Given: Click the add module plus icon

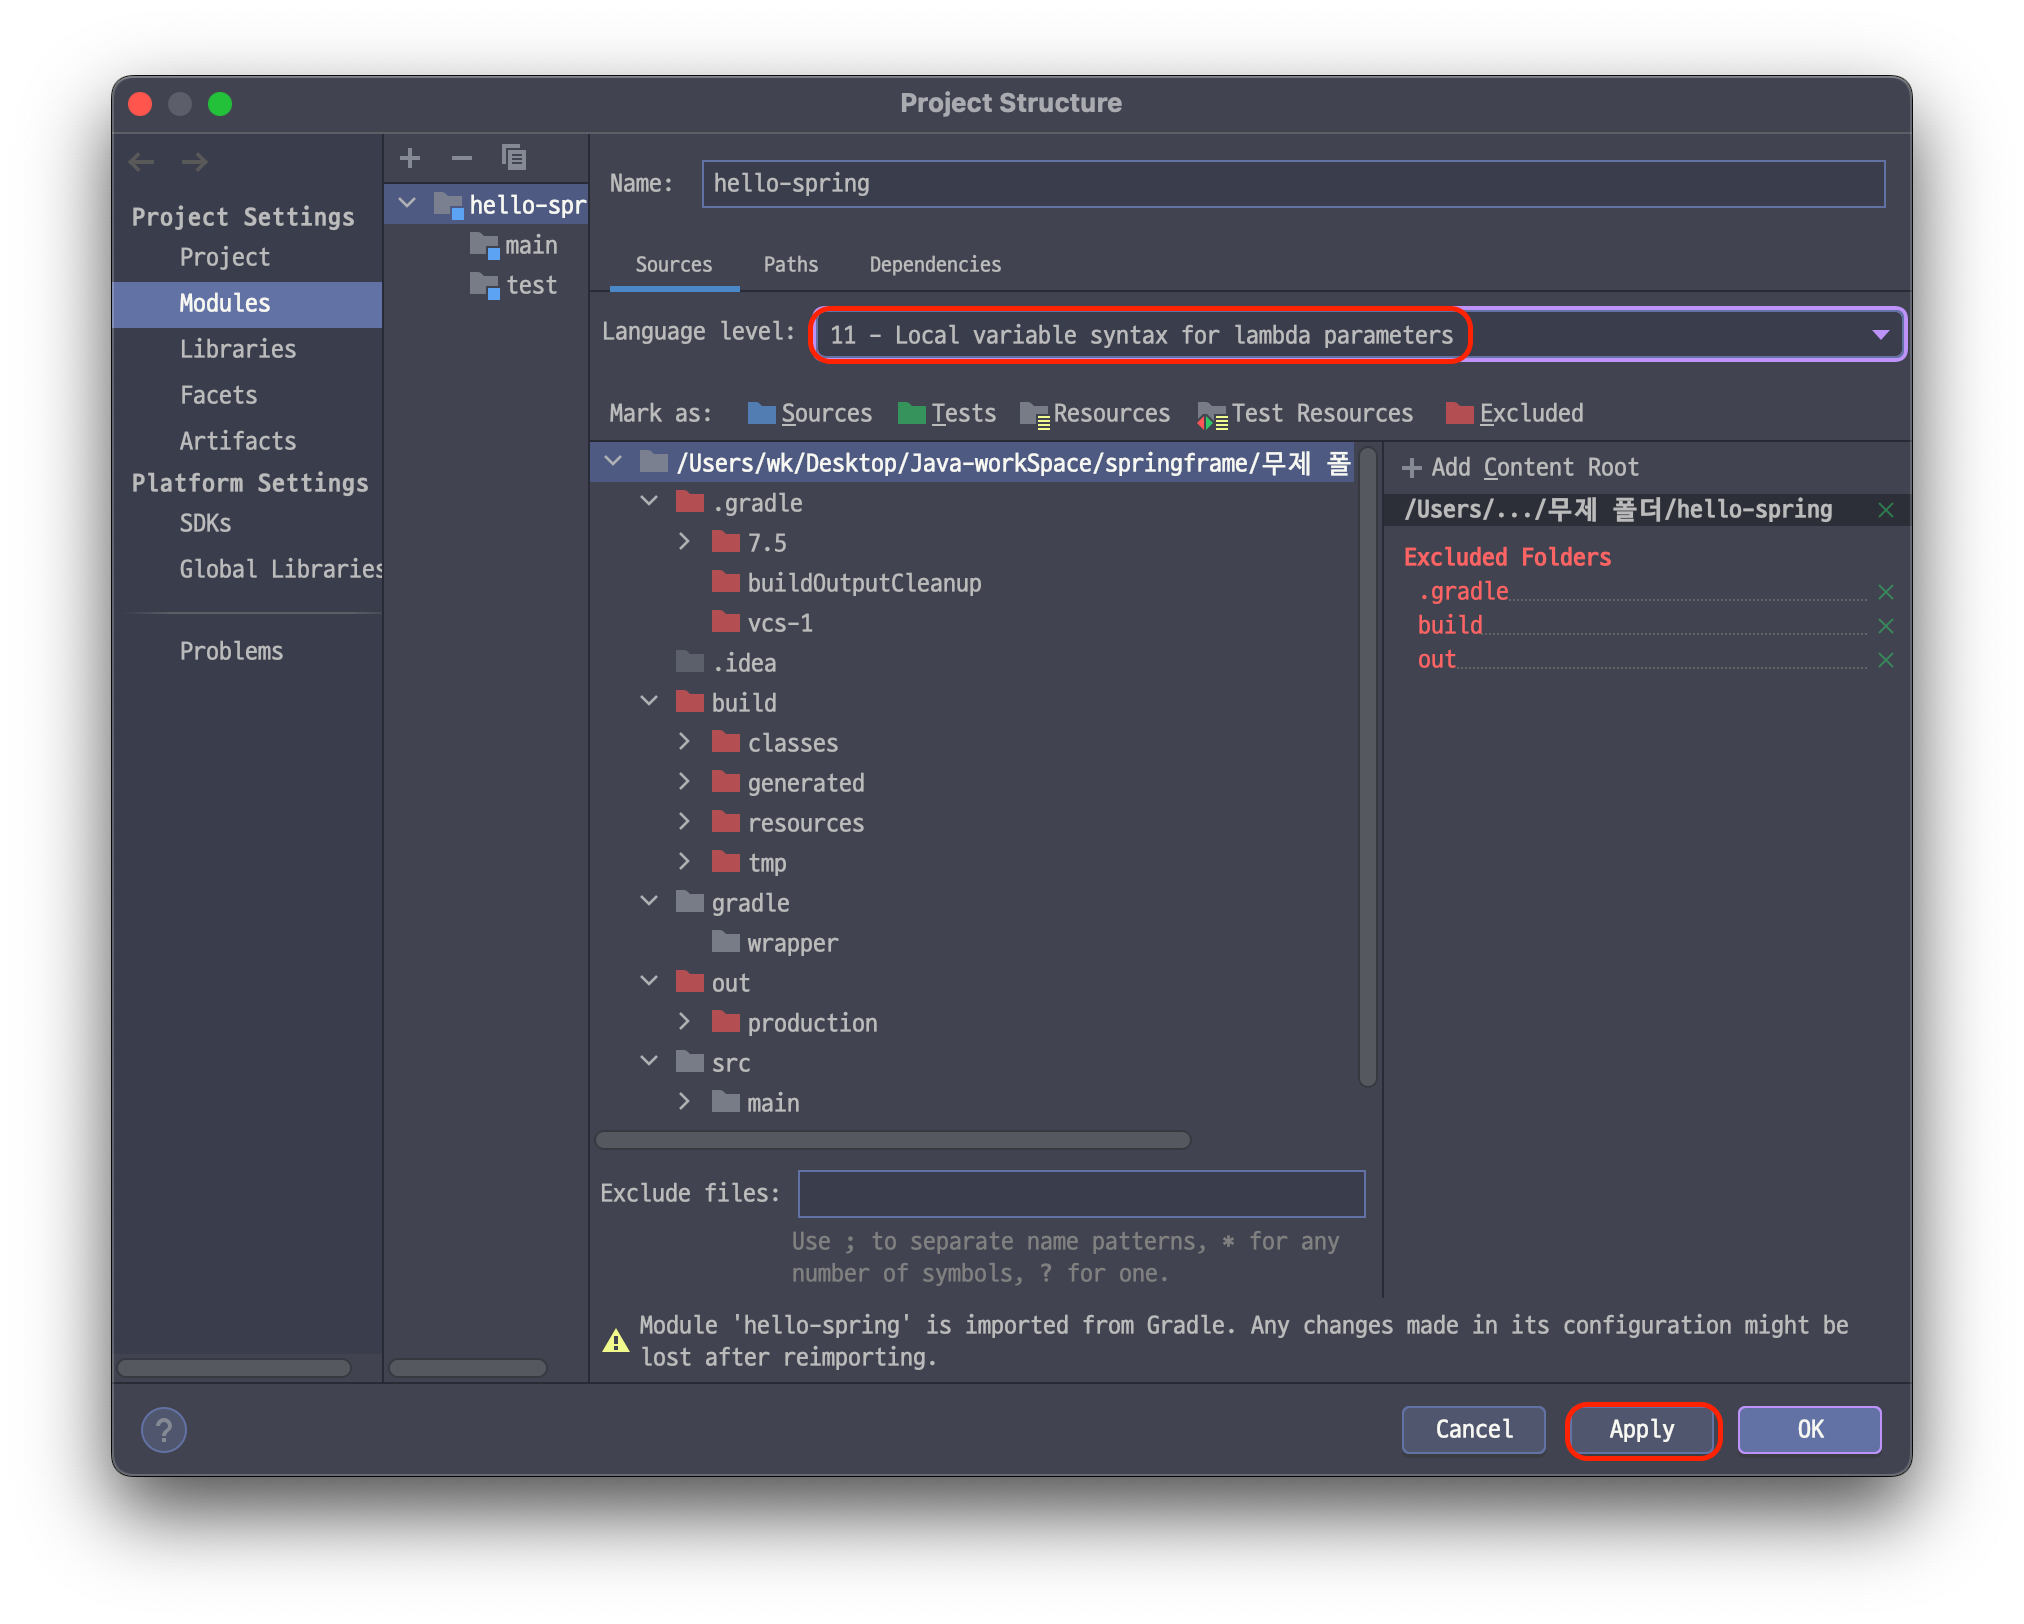Looking at the screenshot, I should (410, 158).
